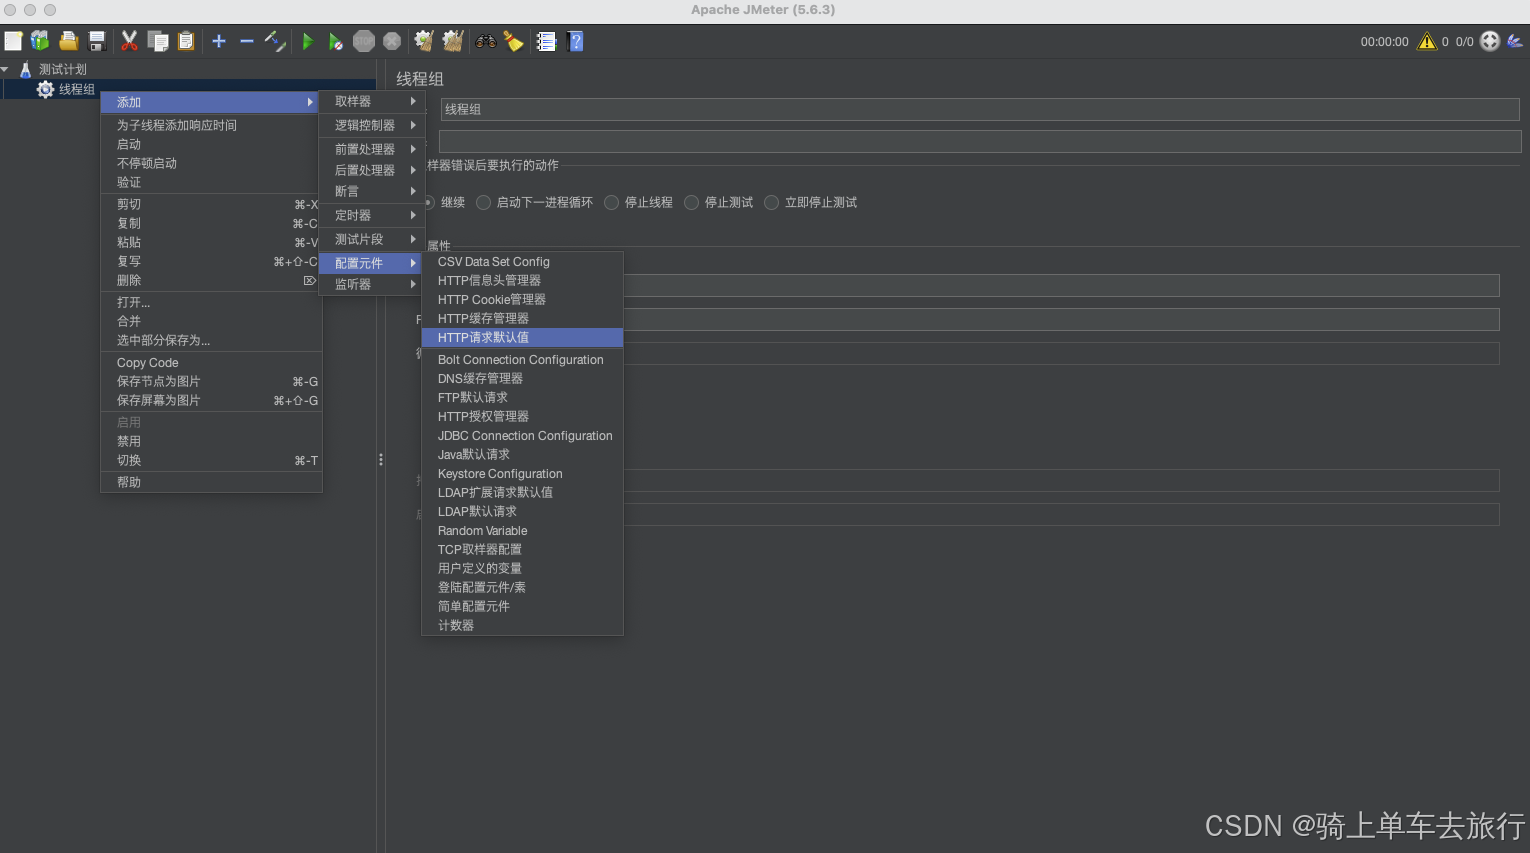Viewport: 1530px width, 853px height.
Task: Click the empty comments field below name
Action: coord(979,141)
